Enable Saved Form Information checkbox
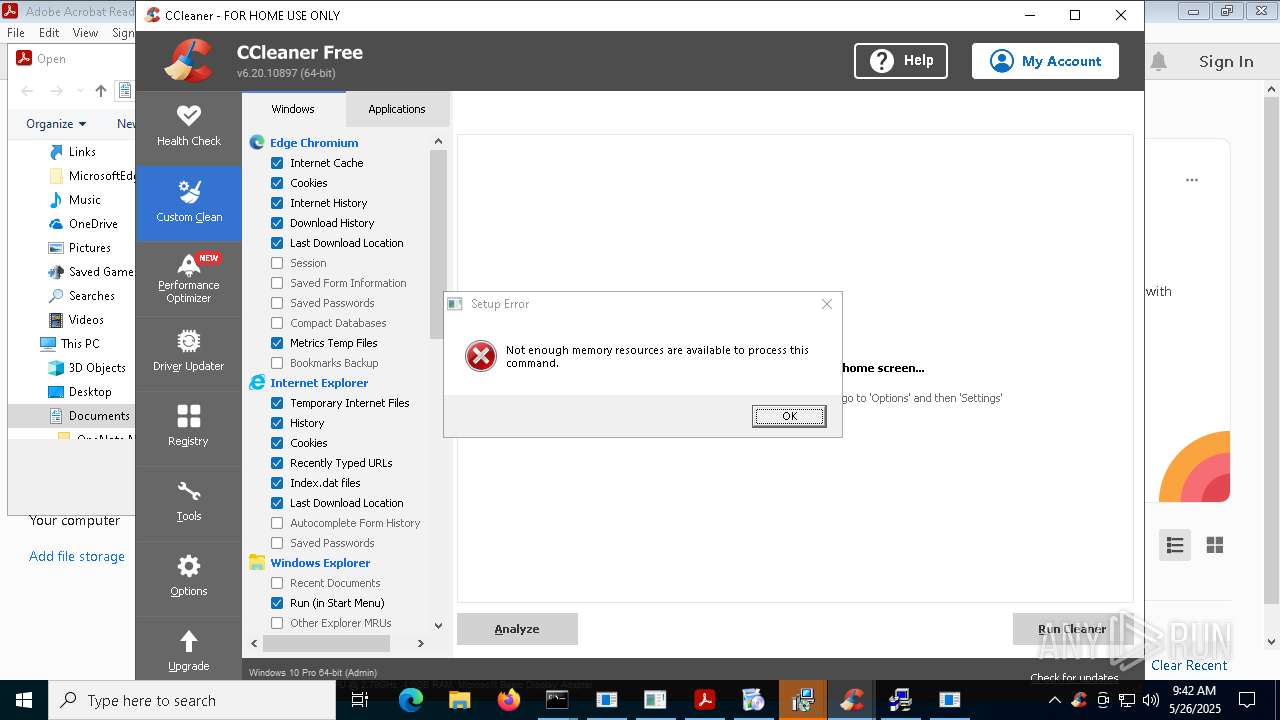Image resolution: width=1280 pixels, height=720 pixels. [277, 283]
